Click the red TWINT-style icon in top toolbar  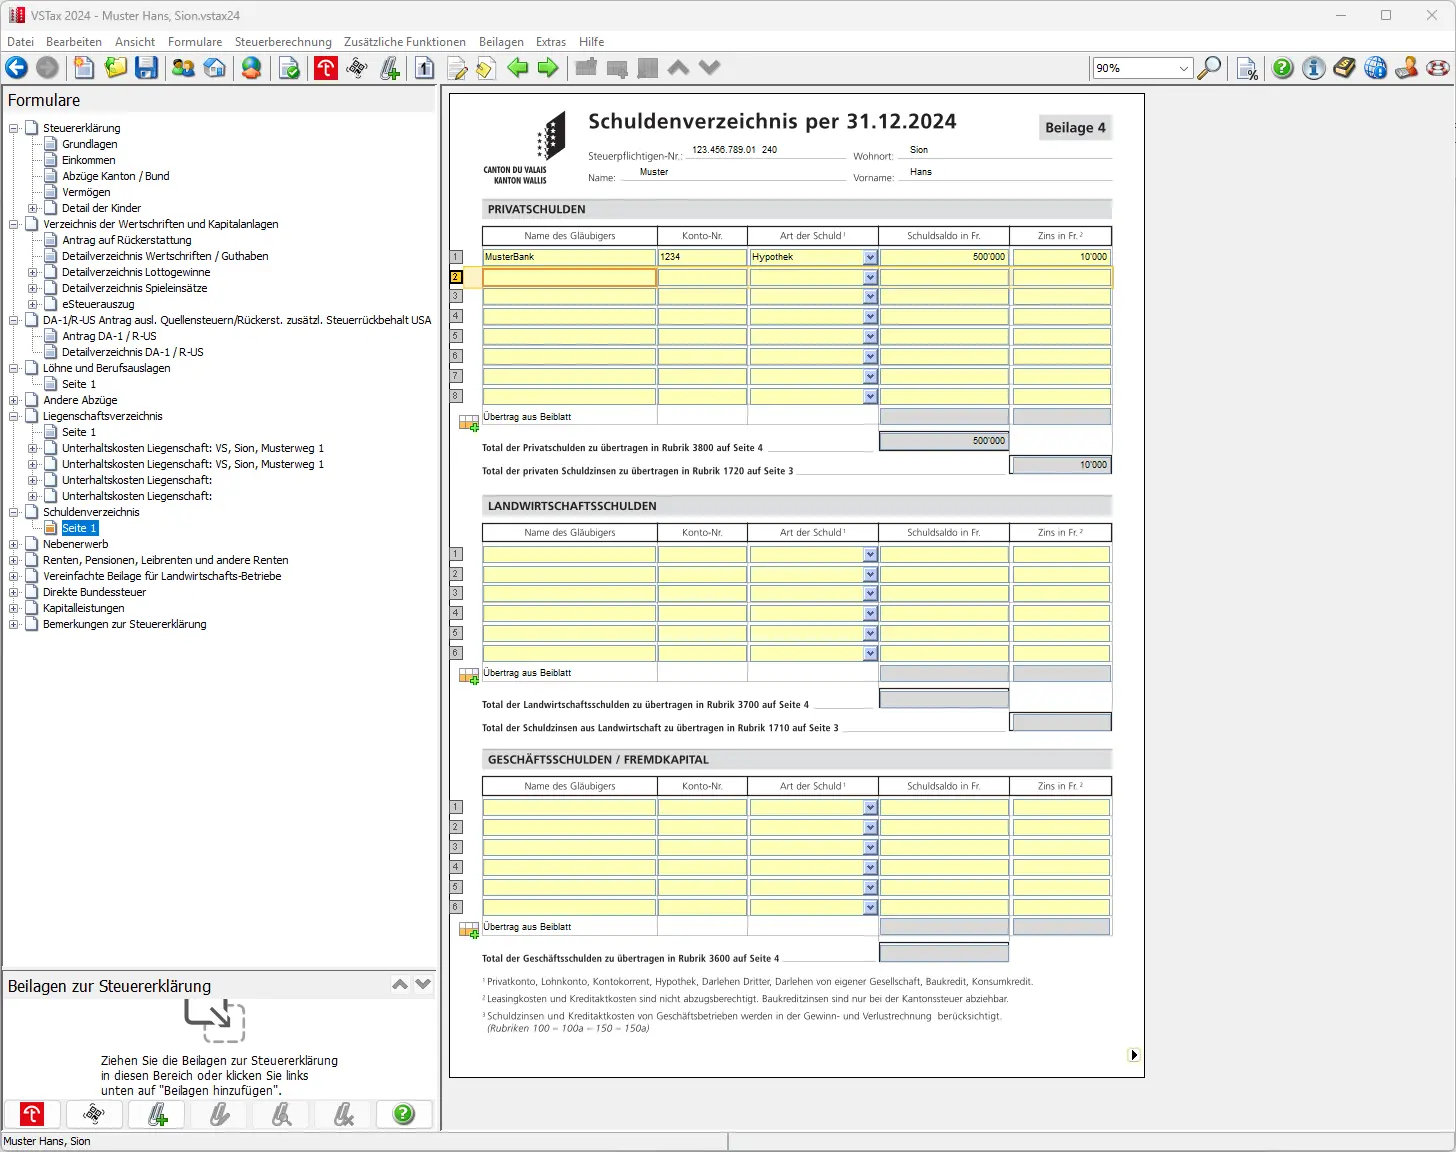point(326,68)
